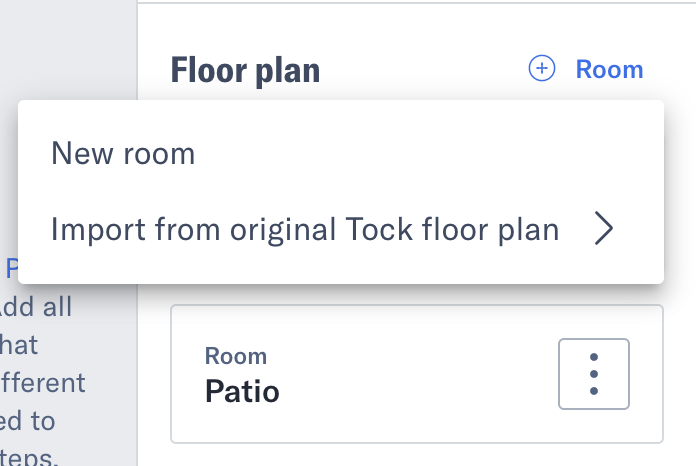Click the middle dot of Patio's kebab menu
Screen dimensions: 696x466
coord(594,374)
